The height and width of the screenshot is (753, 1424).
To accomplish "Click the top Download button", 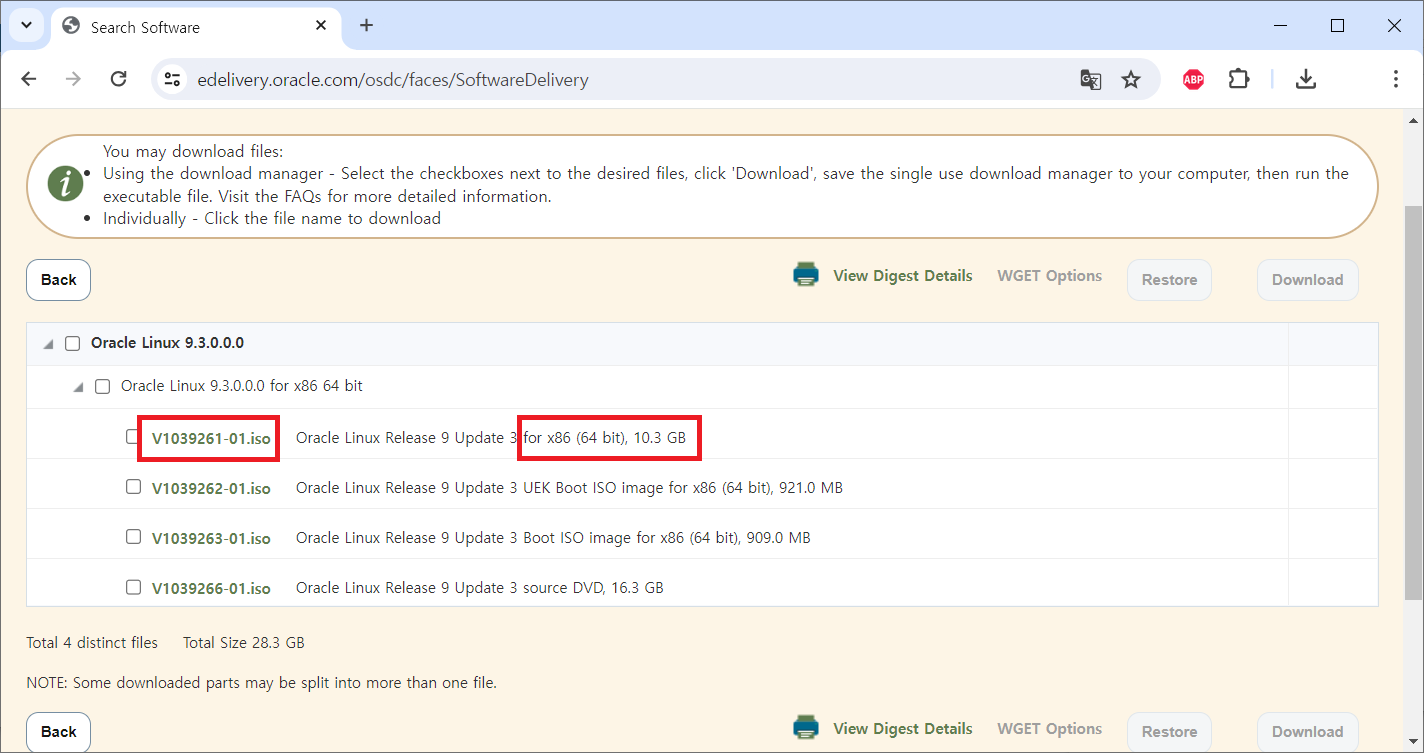I will pyautogui.click(x=1307, y=280).
